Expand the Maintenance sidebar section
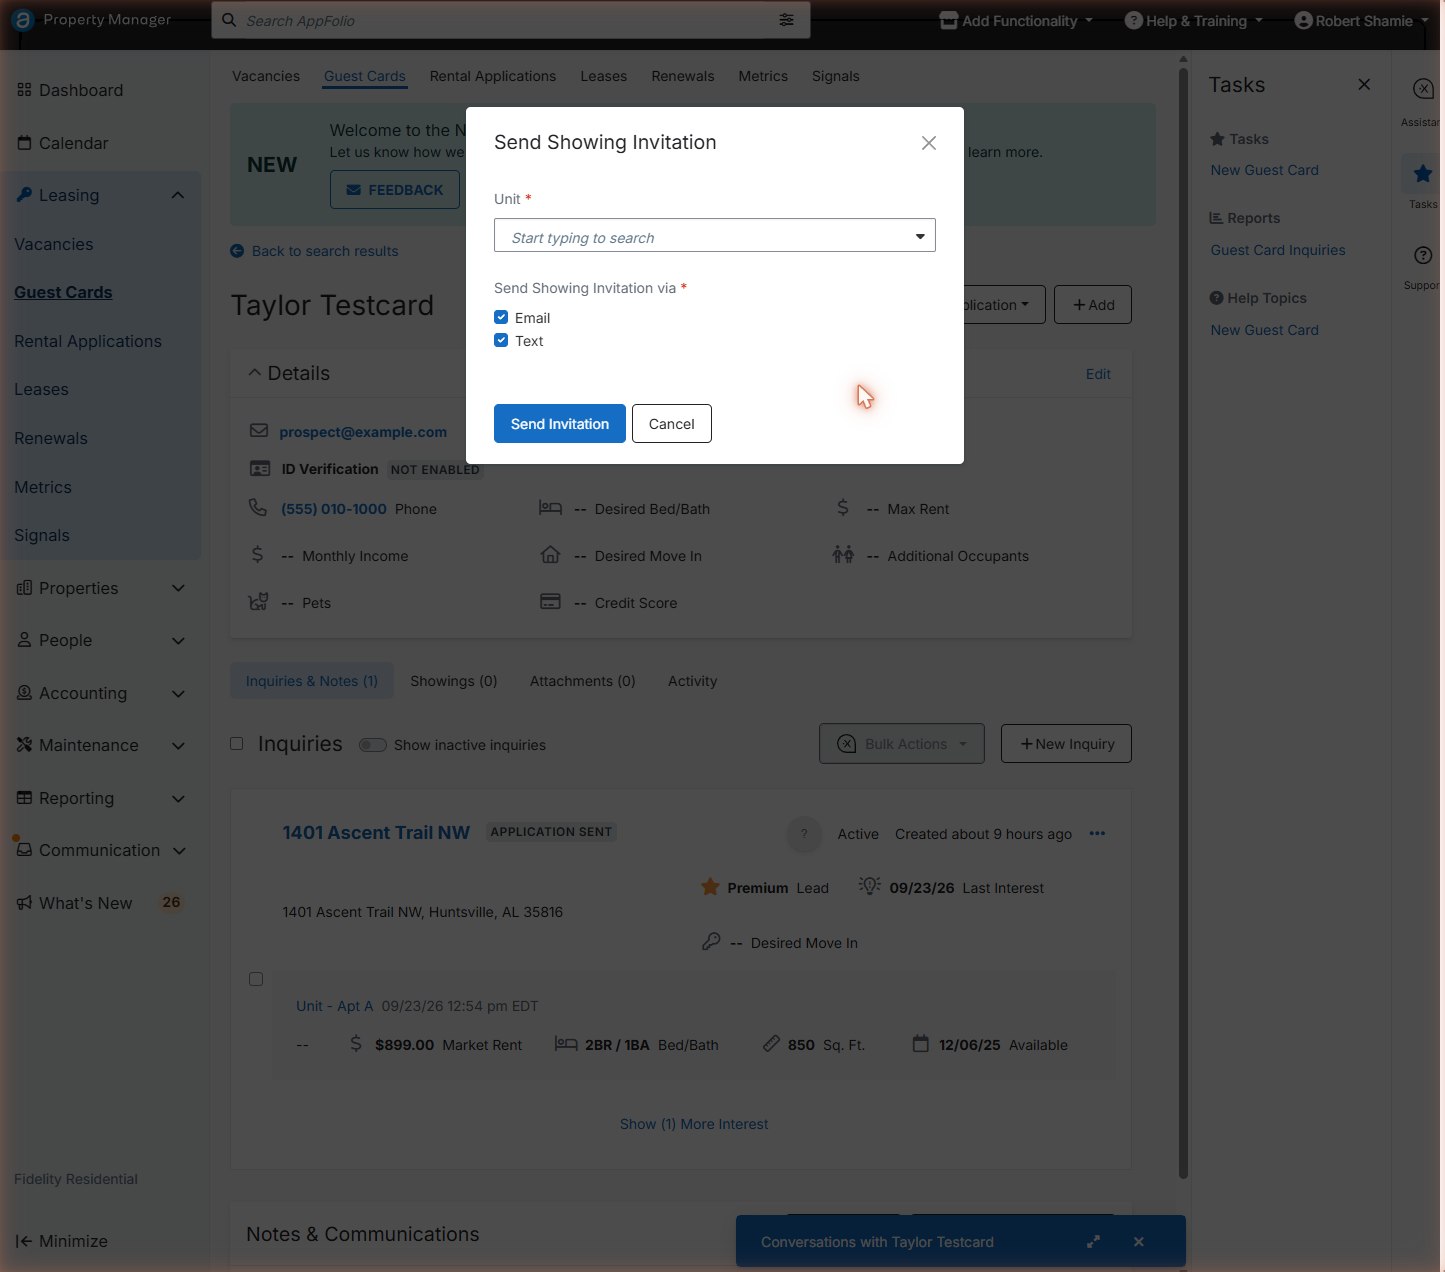1445x1272 pixels. click(178, 745)
